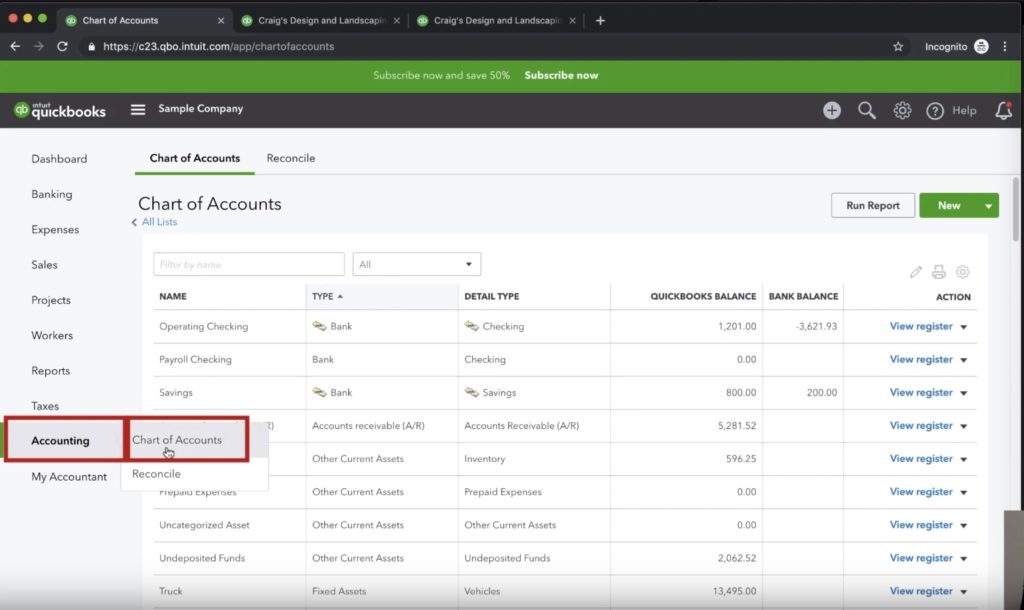This screenshot has width=1024, height=610.
Task: View register for Truck account
Action: click(x=921, y=591)
